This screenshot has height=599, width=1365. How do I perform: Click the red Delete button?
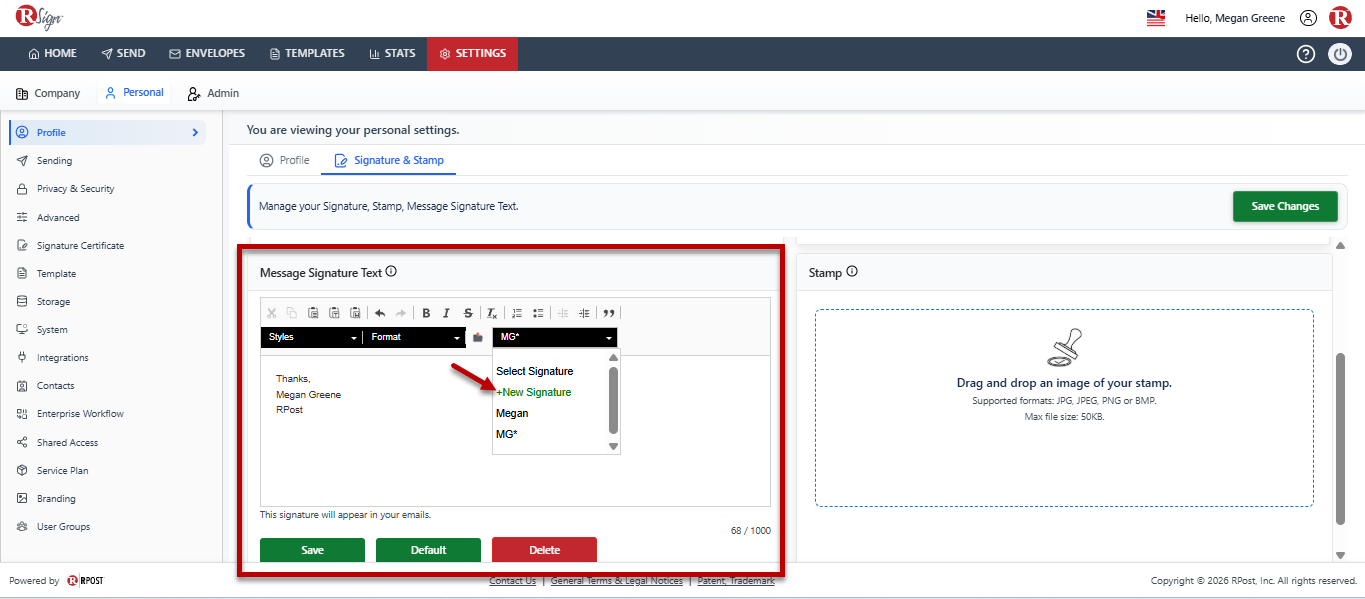click(544, 550)
